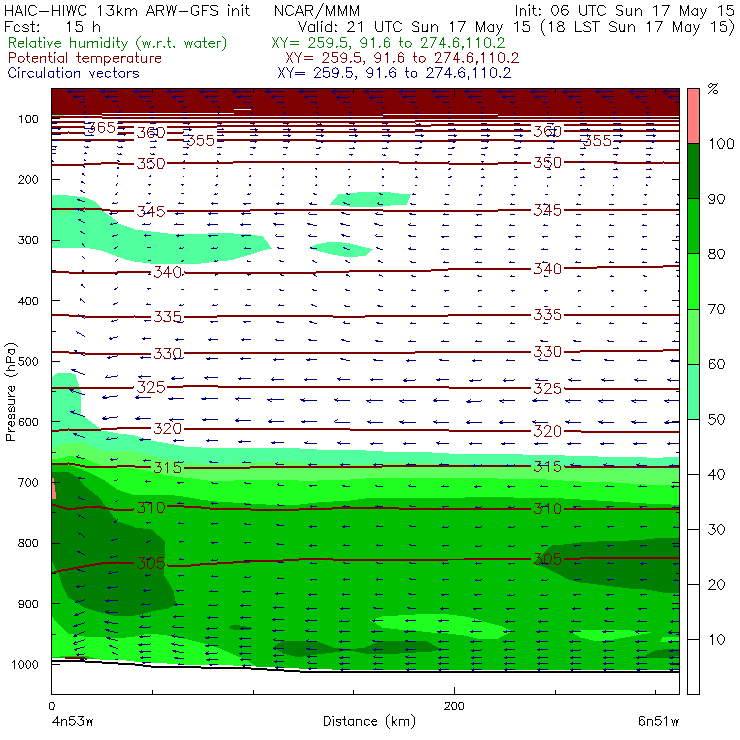This screenshot has width=740, height=740.
Task: Click '(18 LST Sun 17 May 15)' text
Action: (637, 27)
